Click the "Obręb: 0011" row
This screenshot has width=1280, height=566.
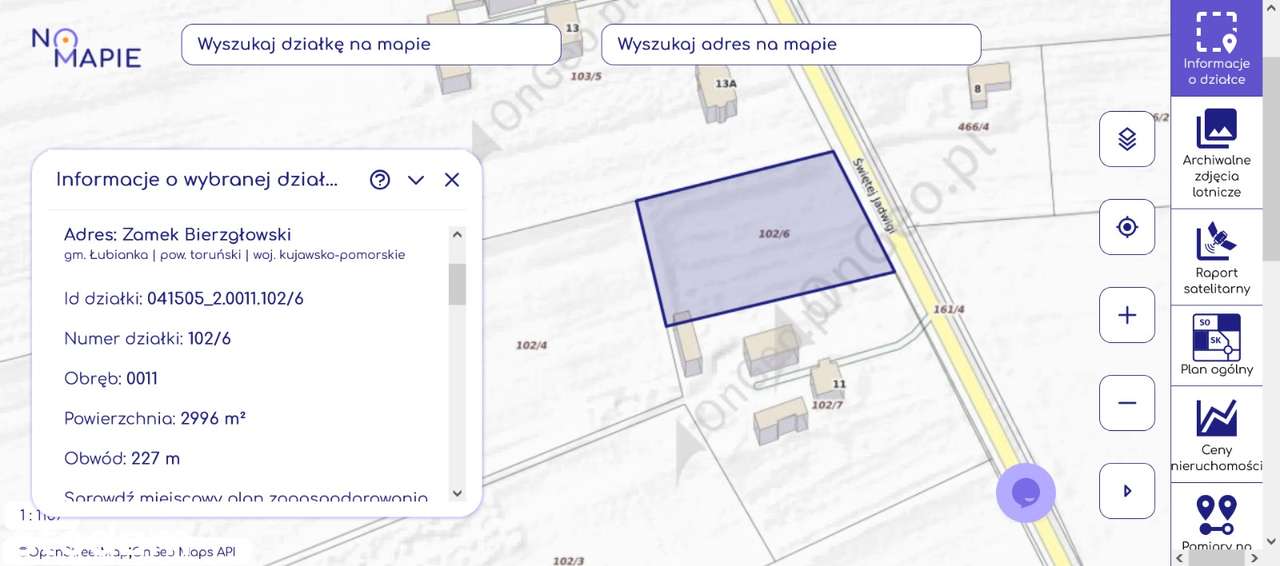pyautogui.click(x=110, y=379)
